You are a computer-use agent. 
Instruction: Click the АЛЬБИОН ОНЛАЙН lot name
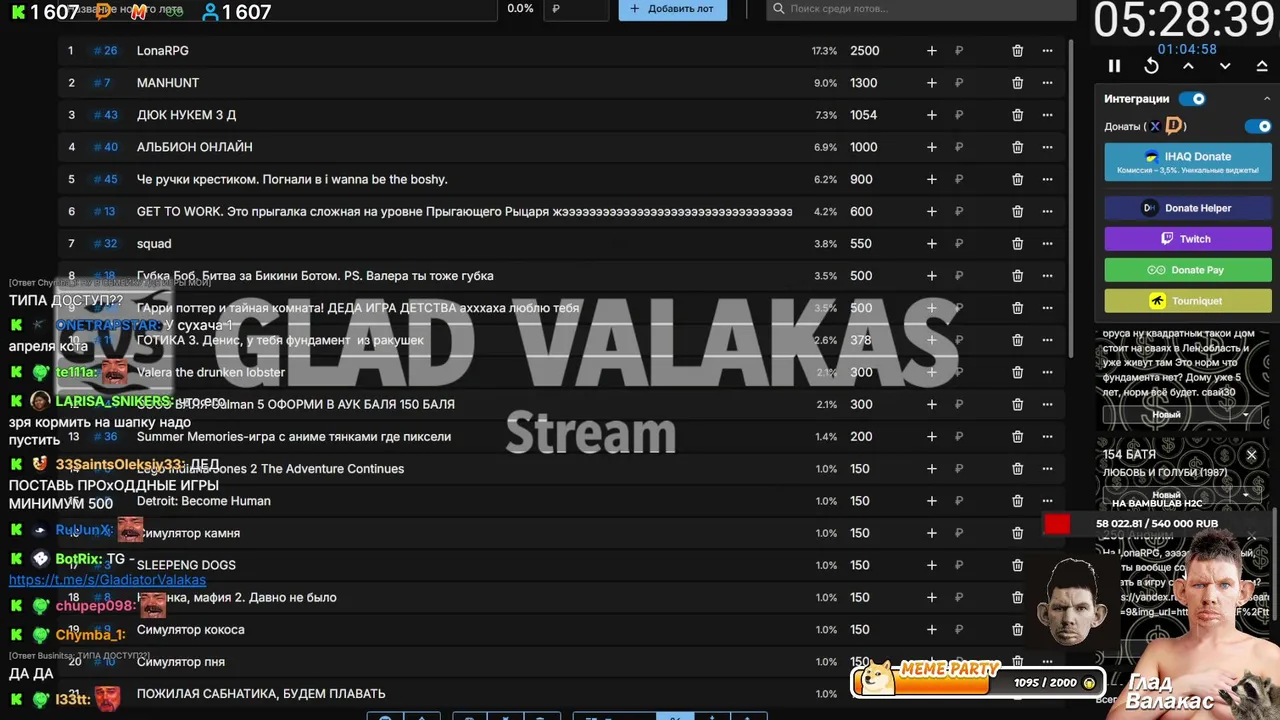[x=194, y=147]
